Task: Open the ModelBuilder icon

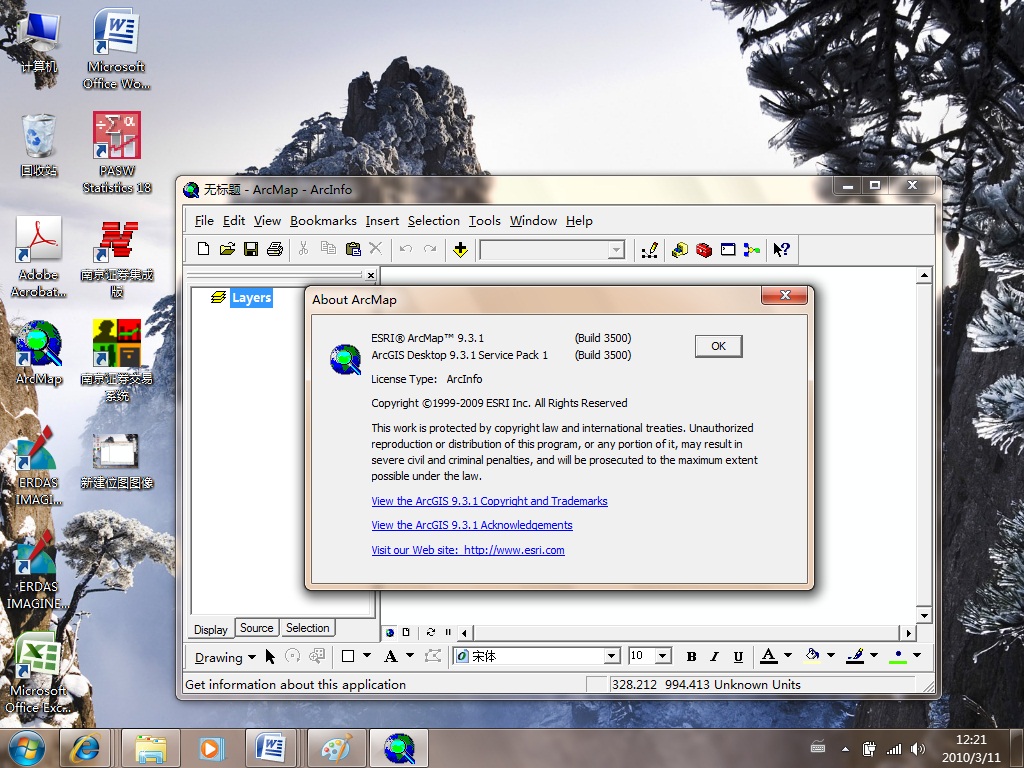Action: tap(752, 249)
